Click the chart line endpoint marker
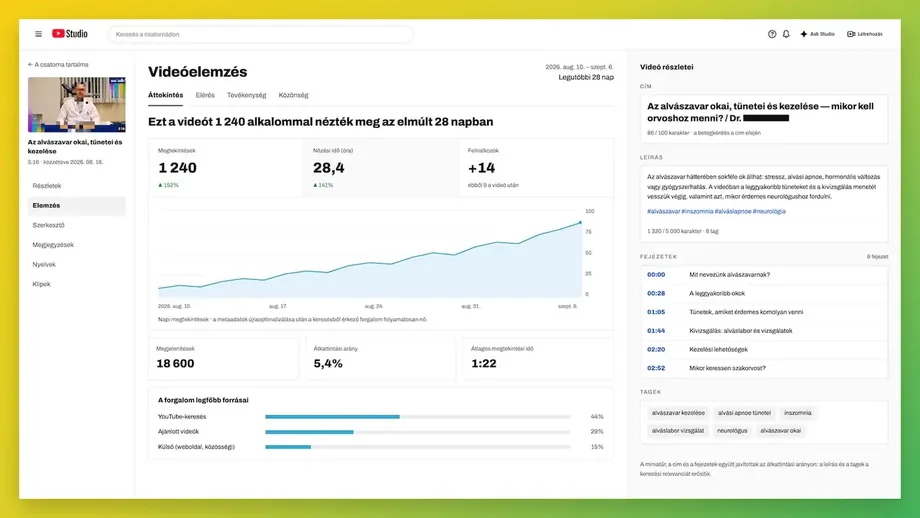Viewport: 920px width, 518px height. (x=580, y=222)
